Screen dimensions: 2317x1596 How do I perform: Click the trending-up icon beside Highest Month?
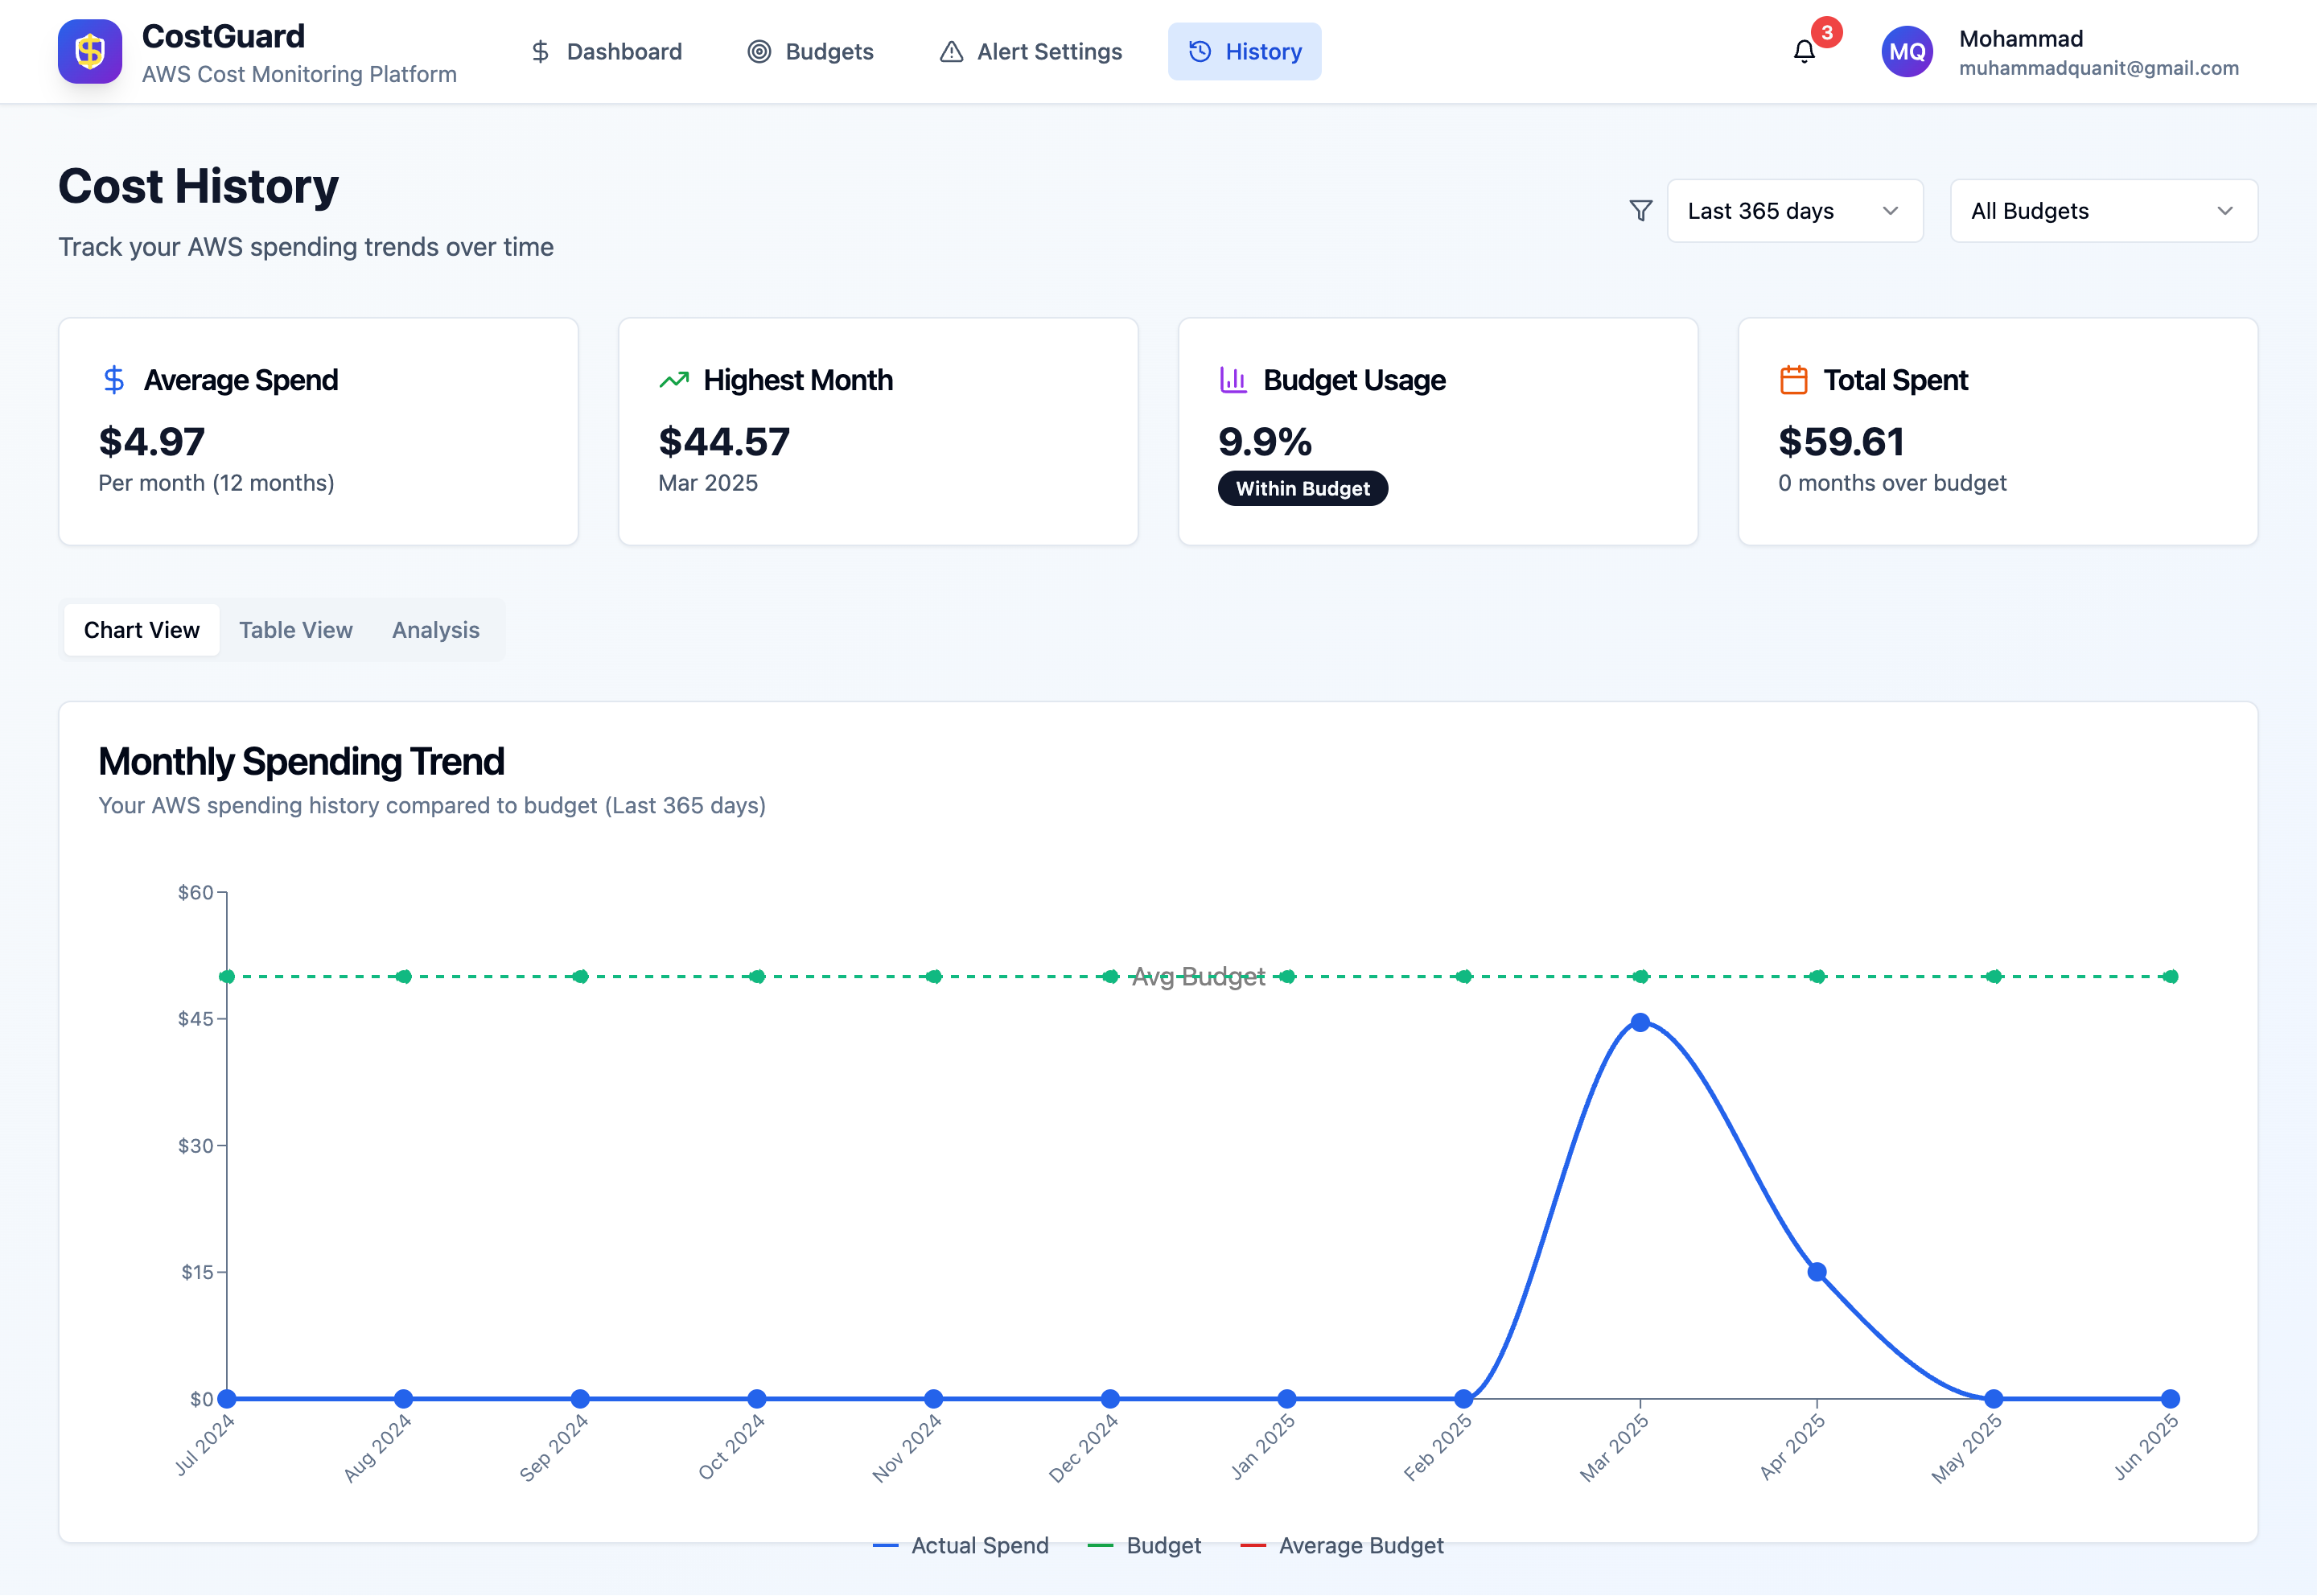[674, 380]
